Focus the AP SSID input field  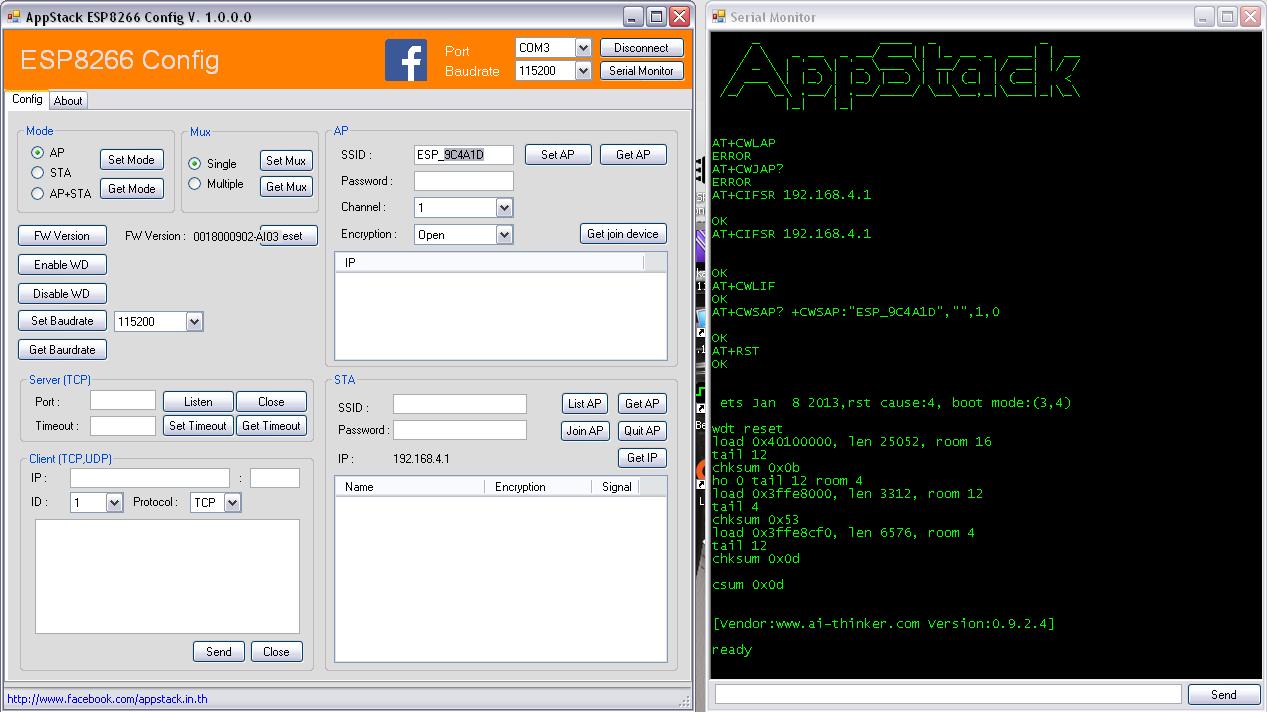coord(464,155)
